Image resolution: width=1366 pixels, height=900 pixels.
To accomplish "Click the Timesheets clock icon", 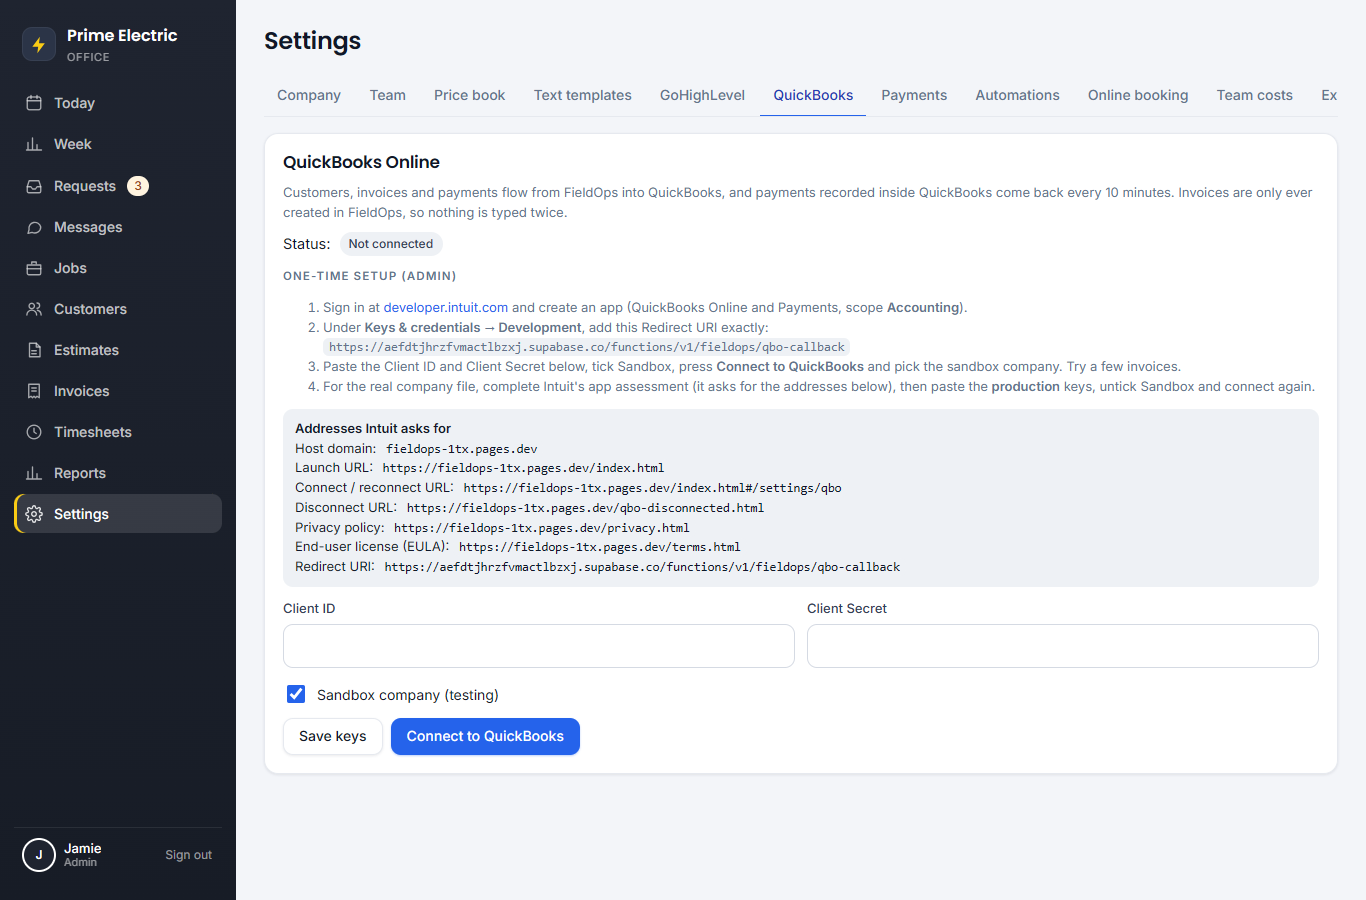I will click(34, 432).
